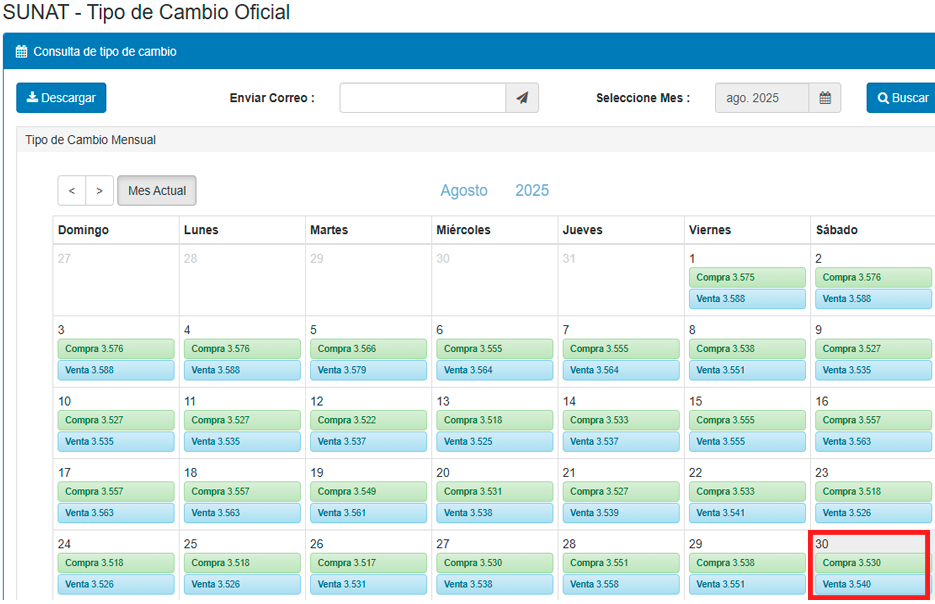This screenshot has height=604, width=935.
Task: Click the Descargar download button
Action: pyautogui.click(x=61, y=98)
